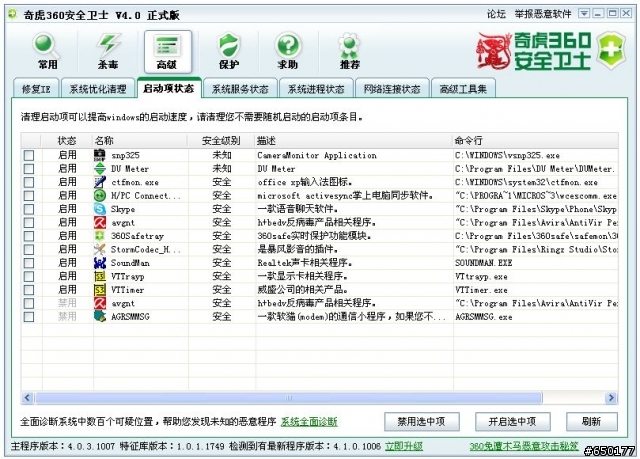Open the title bar dropdown arrow menu
This screenshot has height=459, width=640.
tap(584, 14)
